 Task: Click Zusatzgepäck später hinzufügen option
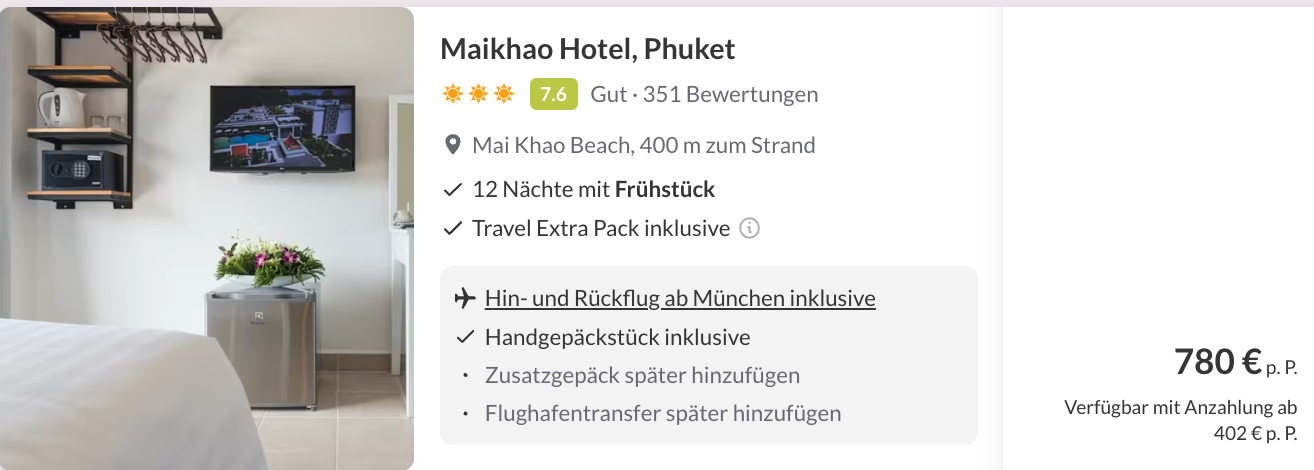coord(642,375)
